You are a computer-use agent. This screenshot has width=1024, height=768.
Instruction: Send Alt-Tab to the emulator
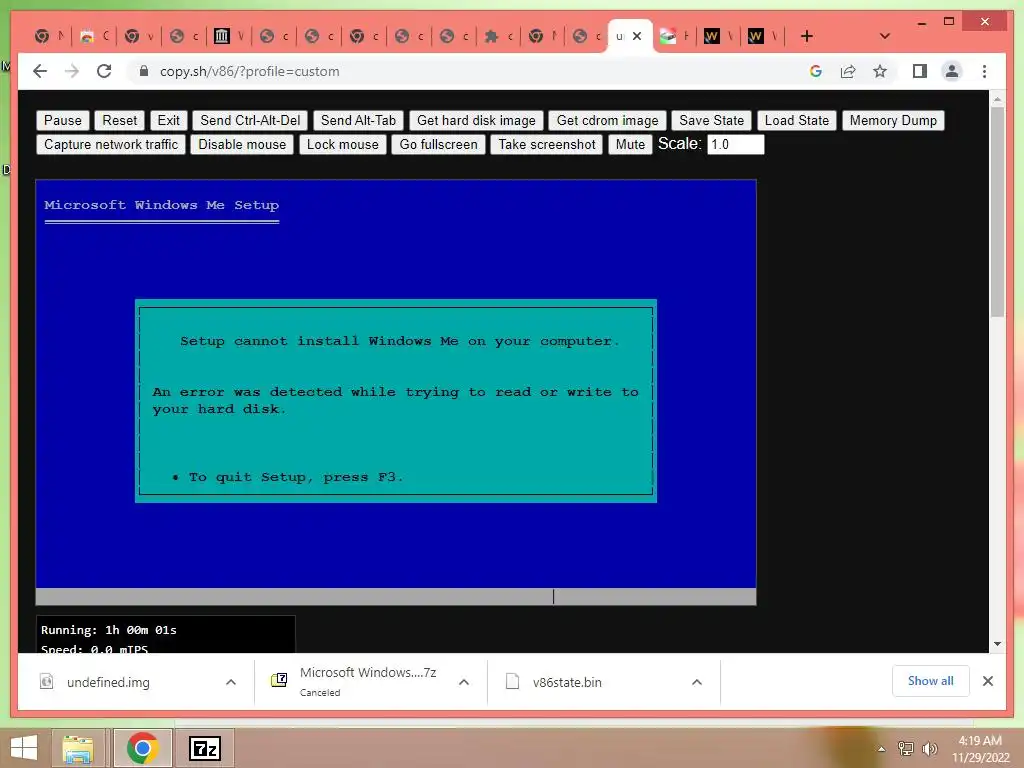click(359, 120)
